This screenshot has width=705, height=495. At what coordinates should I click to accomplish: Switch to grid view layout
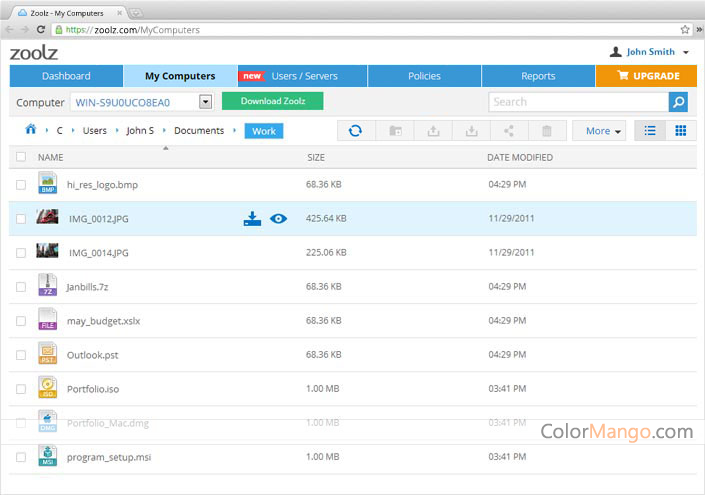tap(681, 131)
